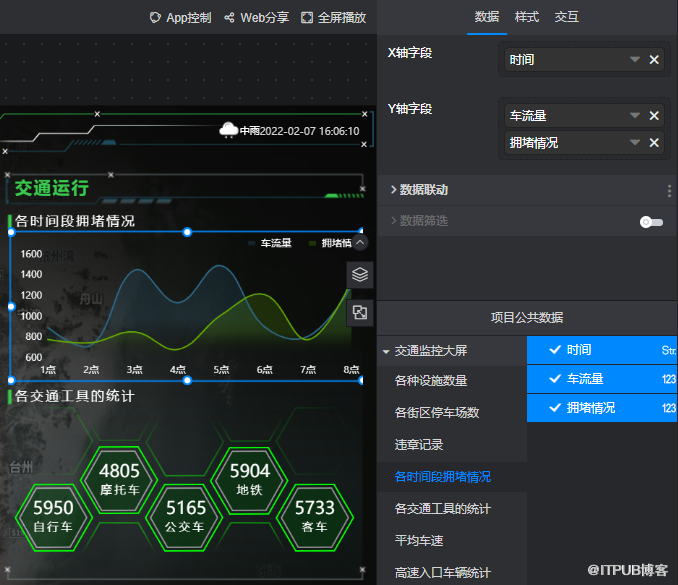Viewport: 678px width, 585px height.
Task: Click the Web分享 button
Action: (x=258, y=18)
